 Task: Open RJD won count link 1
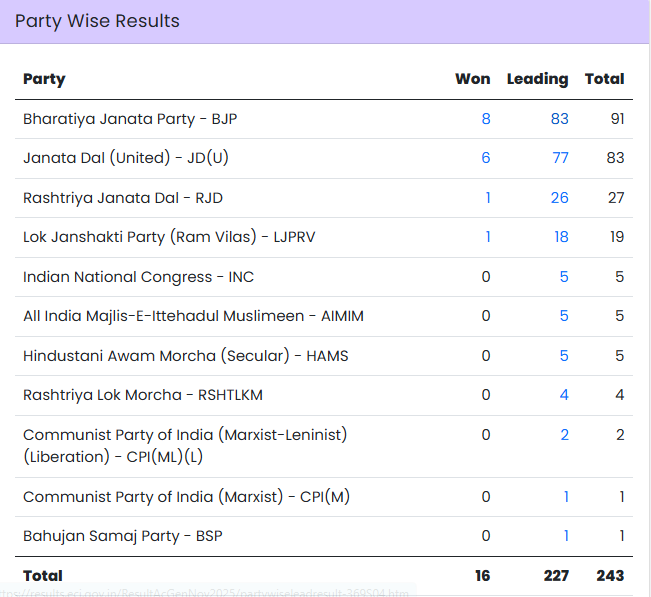pos(488,198)
